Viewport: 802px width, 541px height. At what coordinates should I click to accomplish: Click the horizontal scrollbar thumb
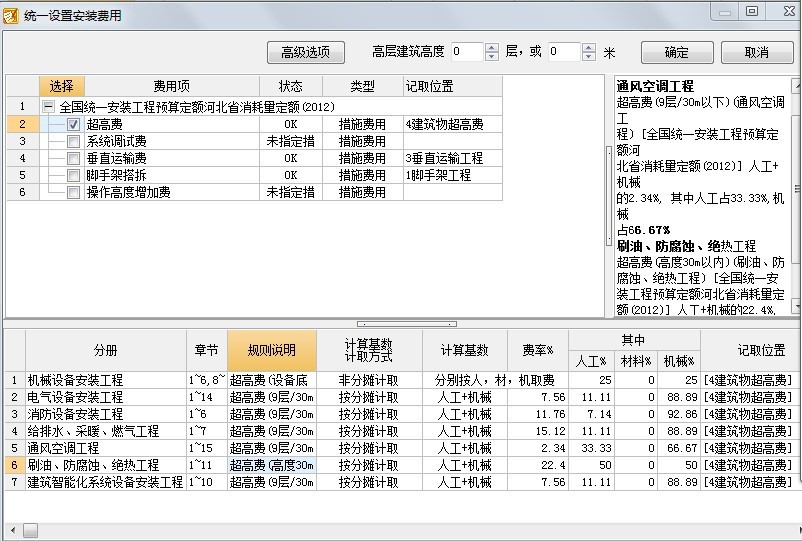pos(30,531)
